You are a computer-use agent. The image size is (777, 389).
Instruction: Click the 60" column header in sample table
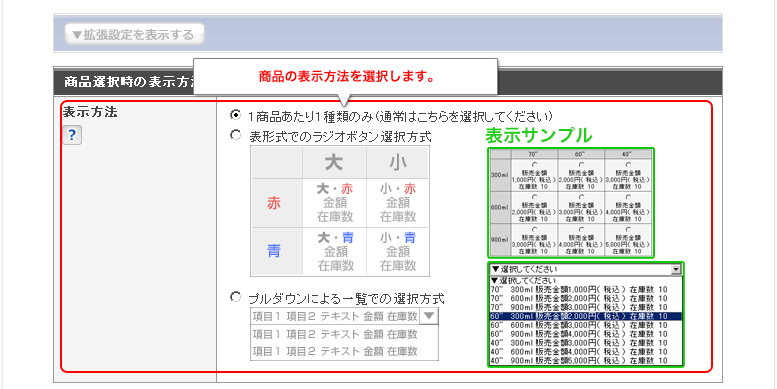(581, 154)
